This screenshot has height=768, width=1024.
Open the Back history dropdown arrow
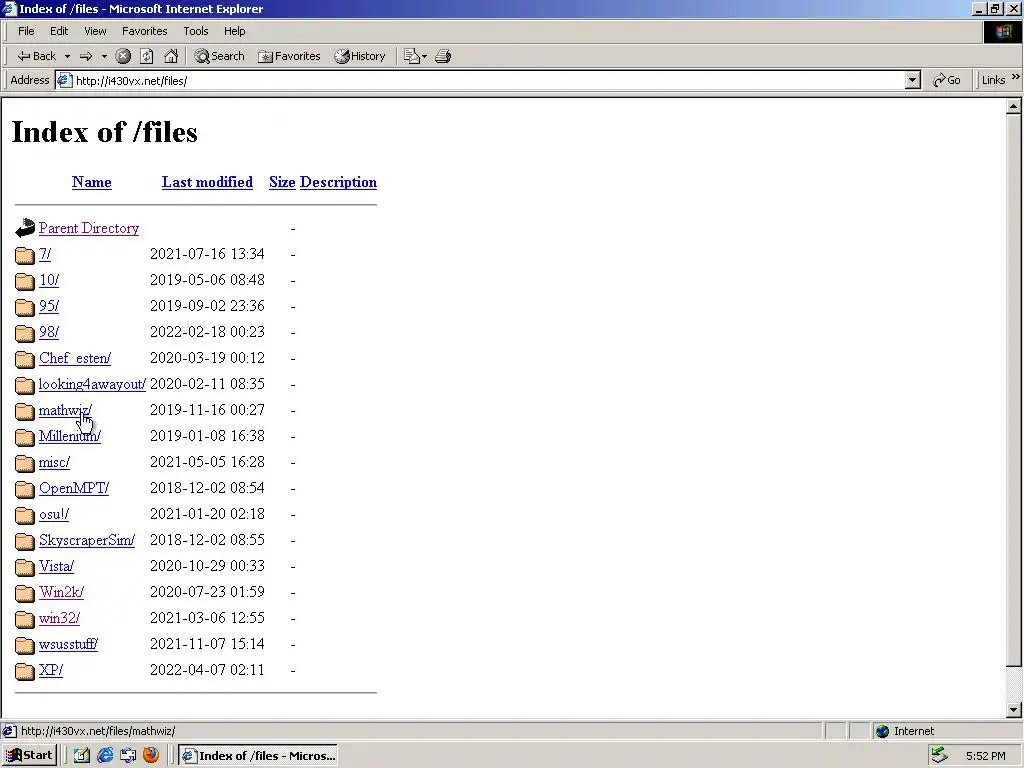(67, 56)
